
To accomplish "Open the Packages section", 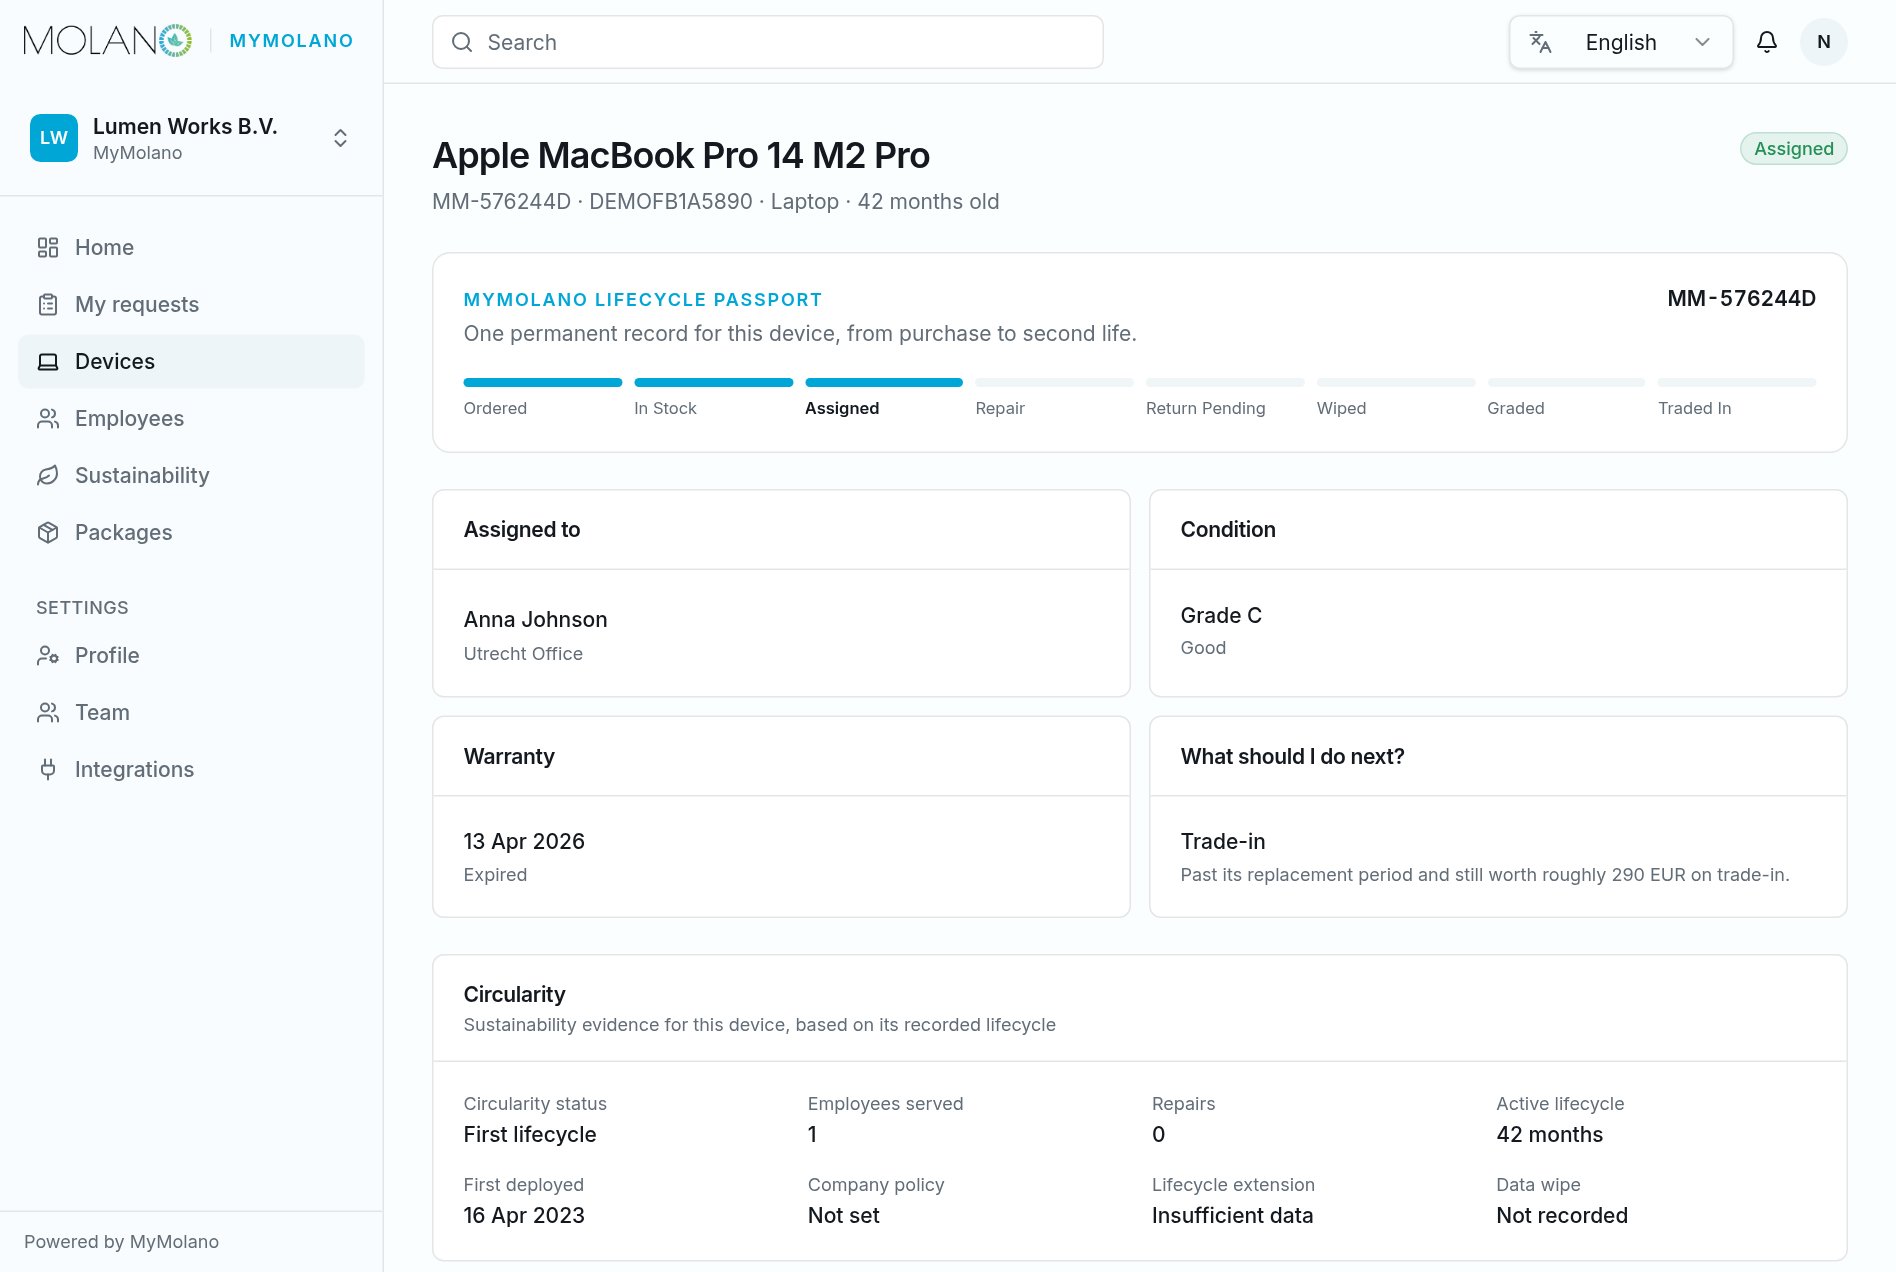I will pos(191,532).
